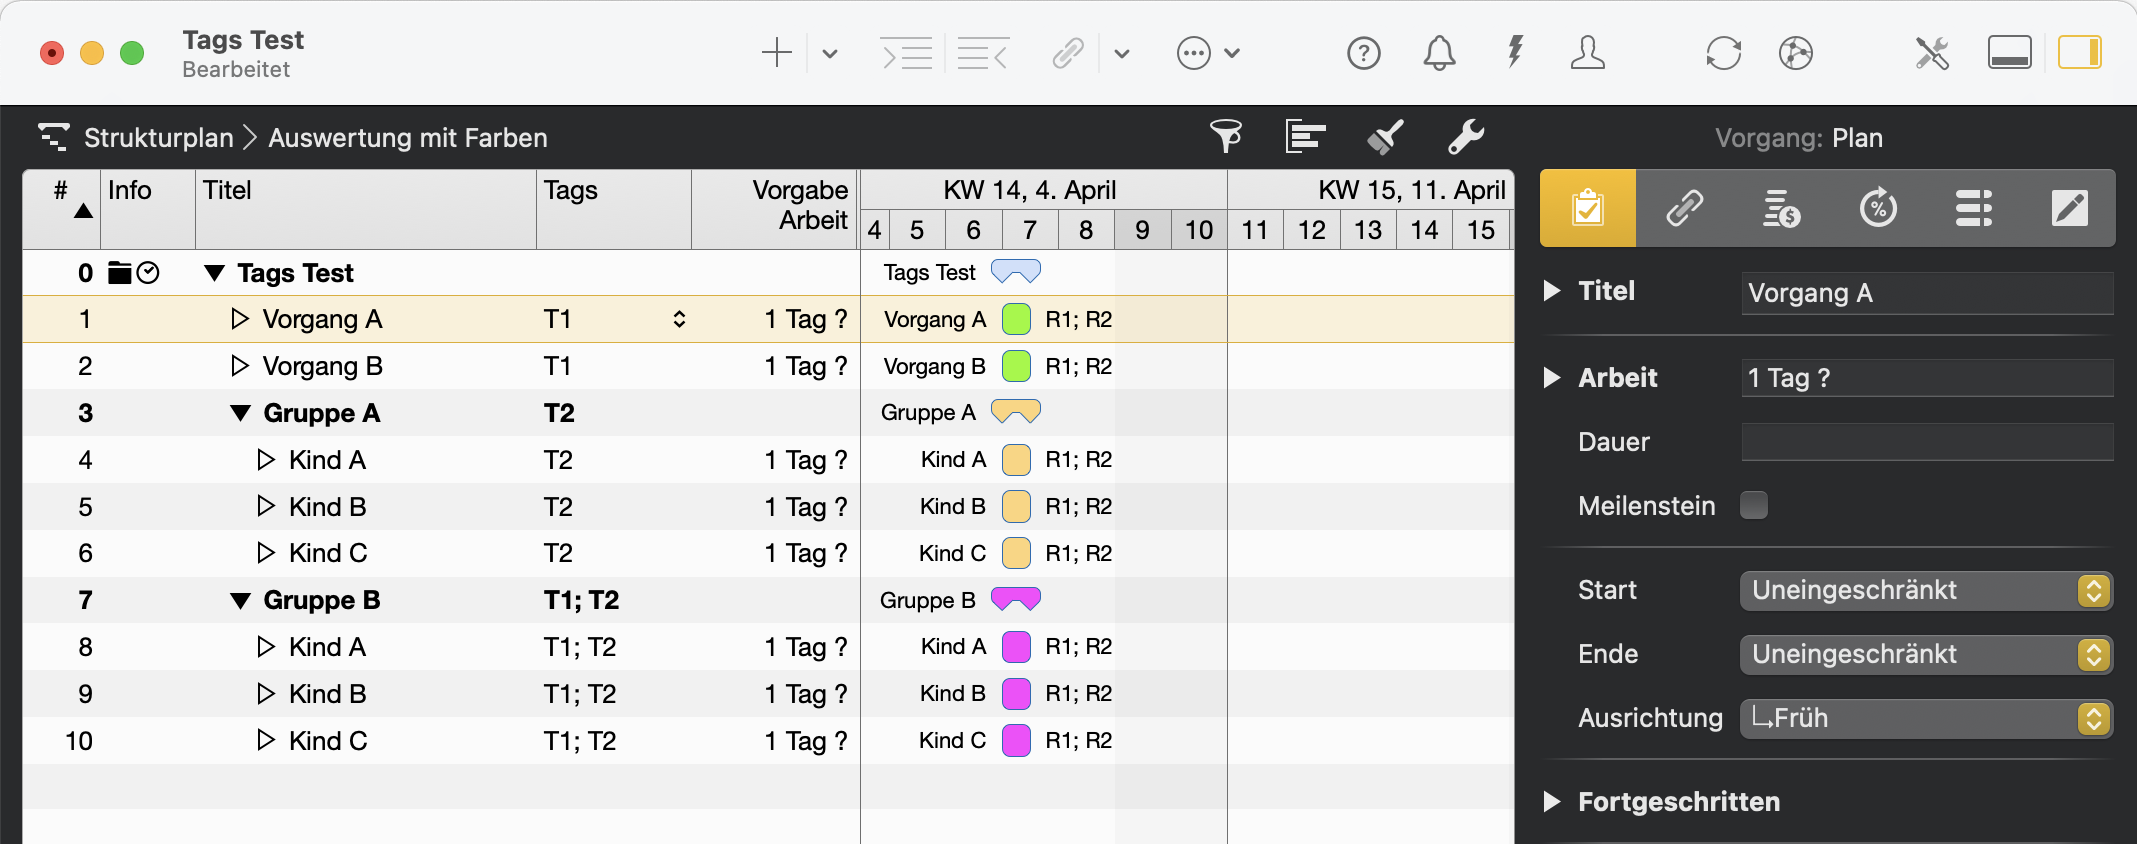Click the wrench settings icon in view bar
The image size is (2137, 844).
(1465, 136)
